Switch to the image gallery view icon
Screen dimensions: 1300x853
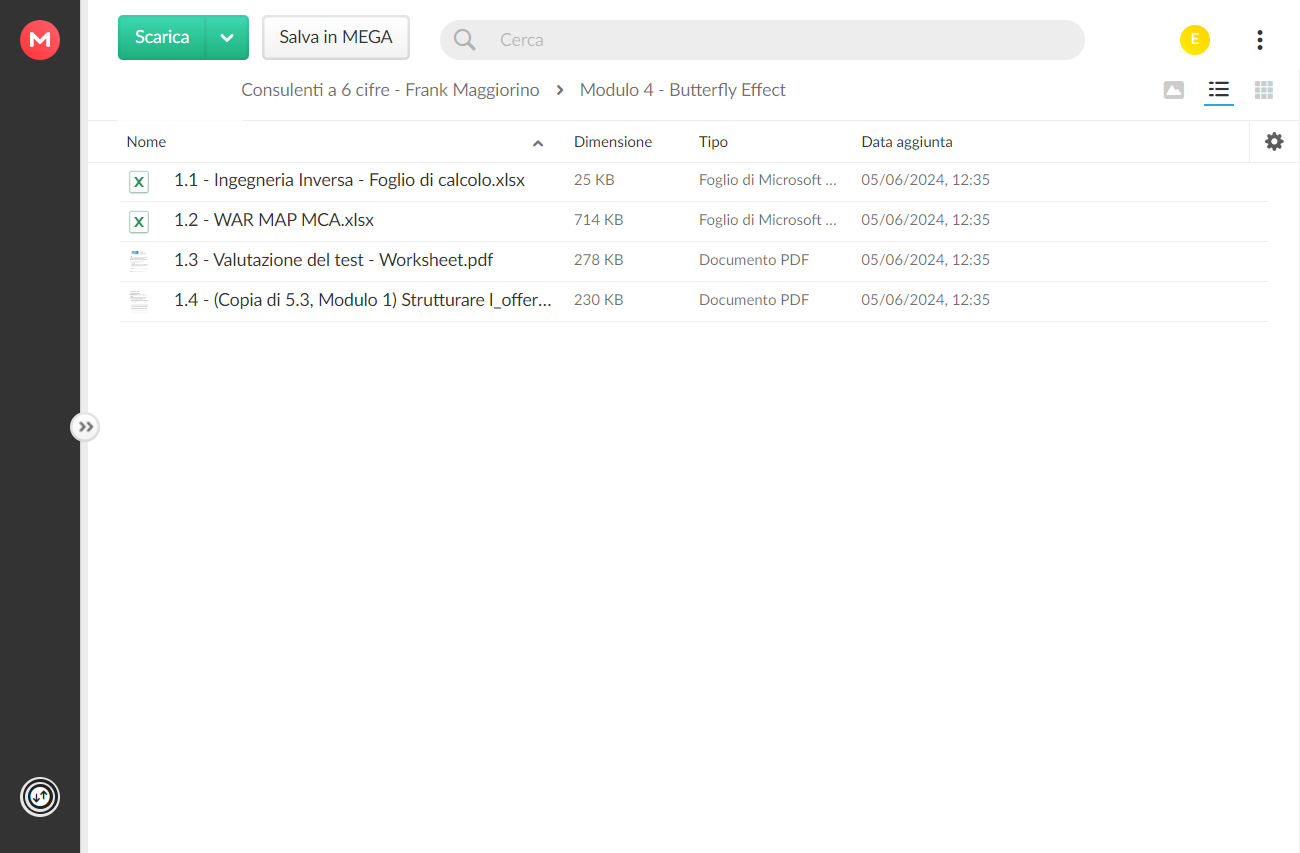pyautogui.click(x=1174, y=90)
